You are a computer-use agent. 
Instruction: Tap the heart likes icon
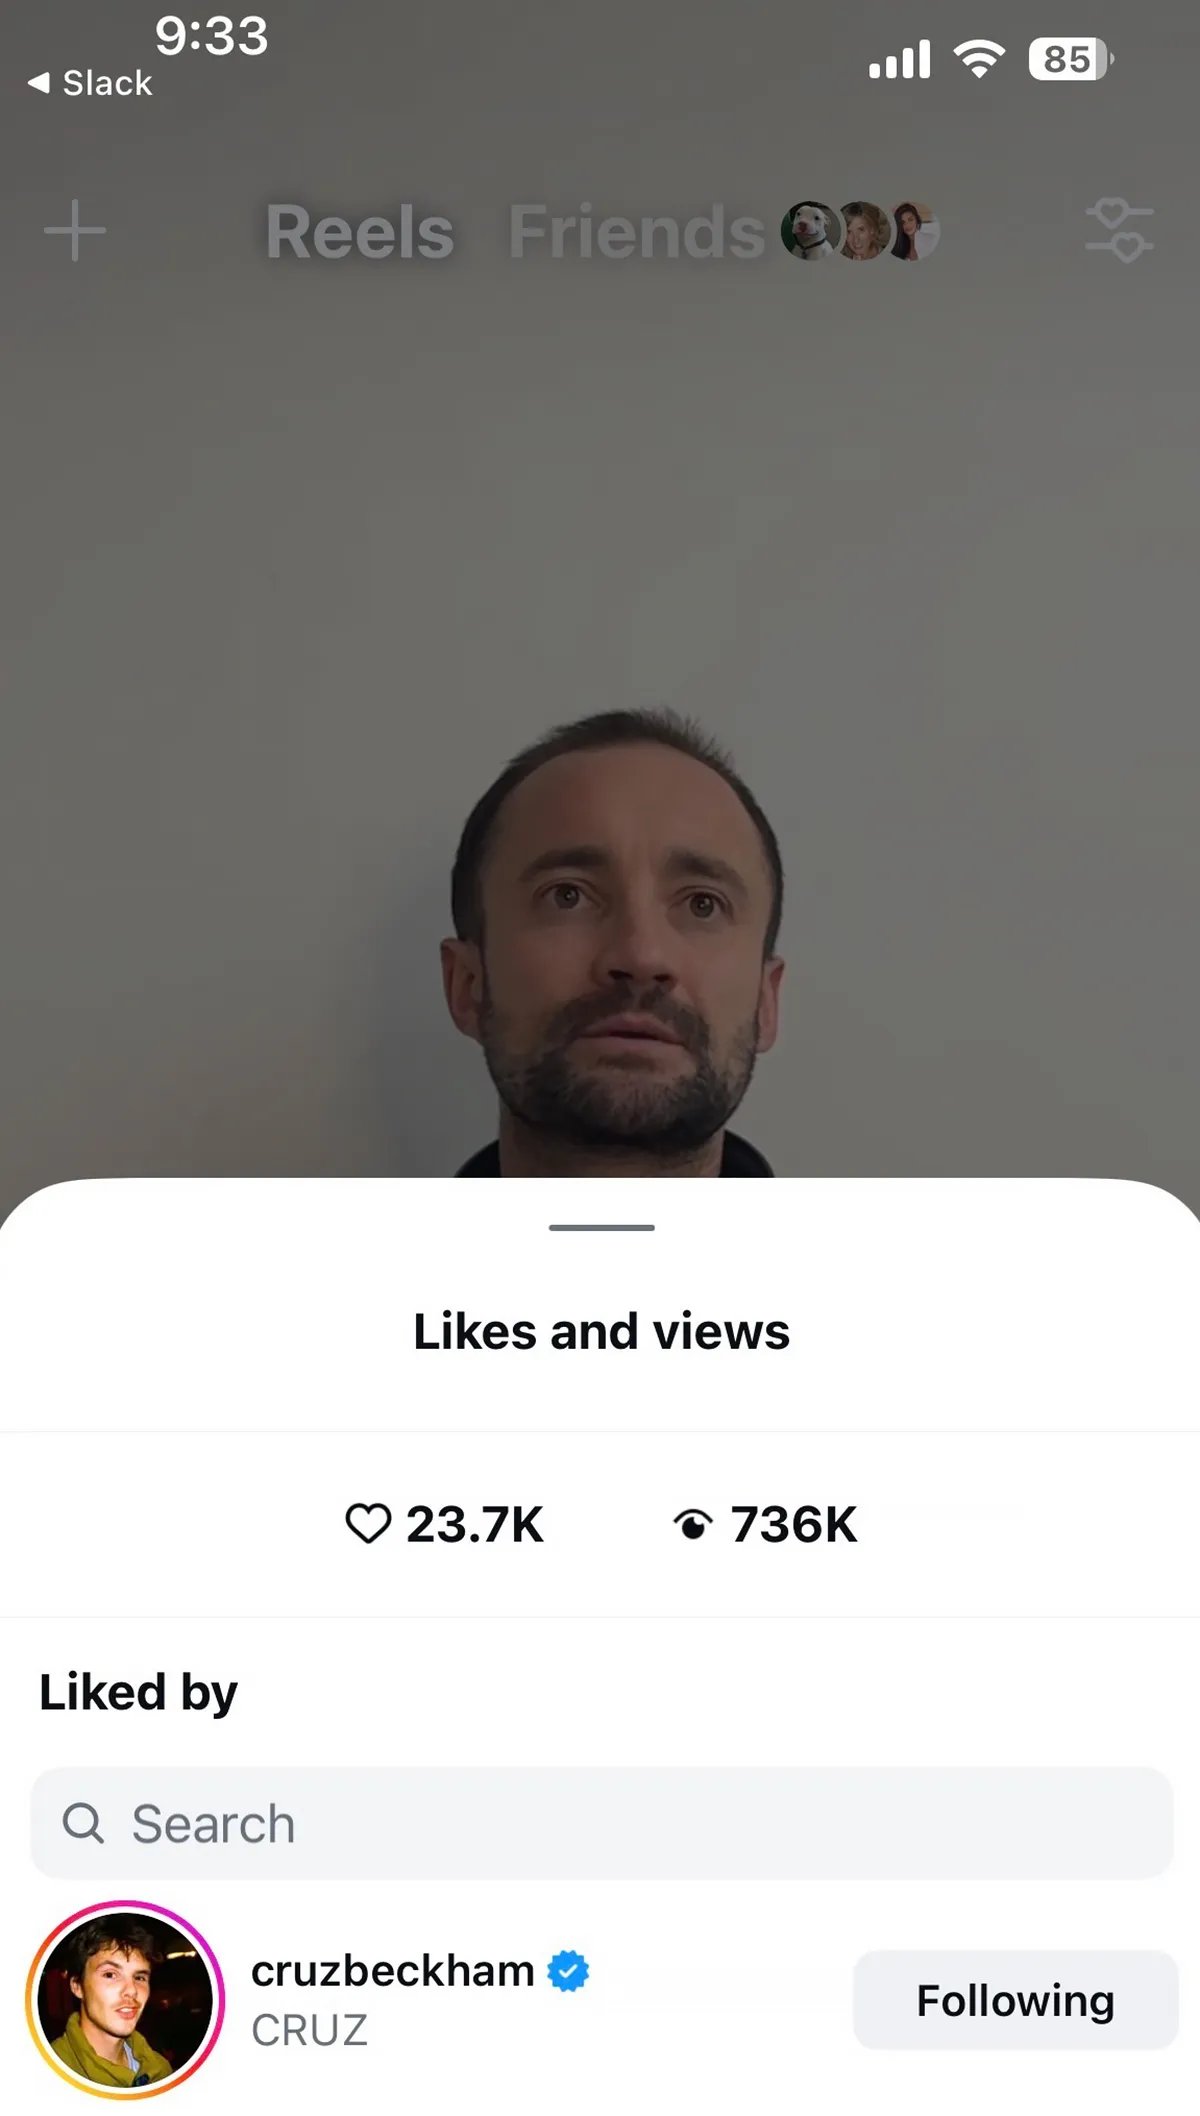pyautogui.click(x=368, y=1524)
